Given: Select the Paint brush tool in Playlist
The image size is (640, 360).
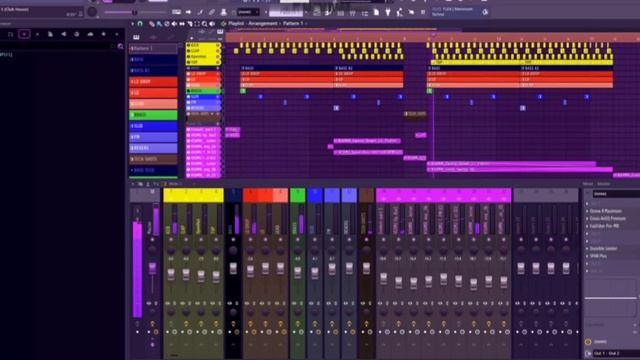Looking at the screenshot, I should [x=159, y=24].
